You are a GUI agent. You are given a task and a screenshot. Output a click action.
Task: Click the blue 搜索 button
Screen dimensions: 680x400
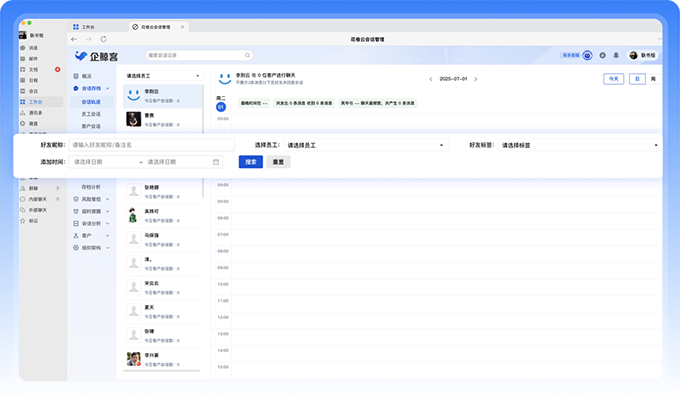coord(251,161)
